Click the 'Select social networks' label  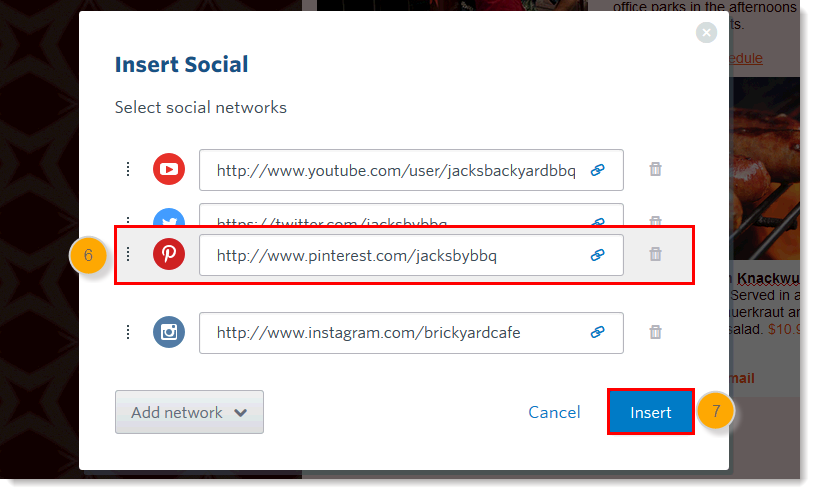(201, 107)
